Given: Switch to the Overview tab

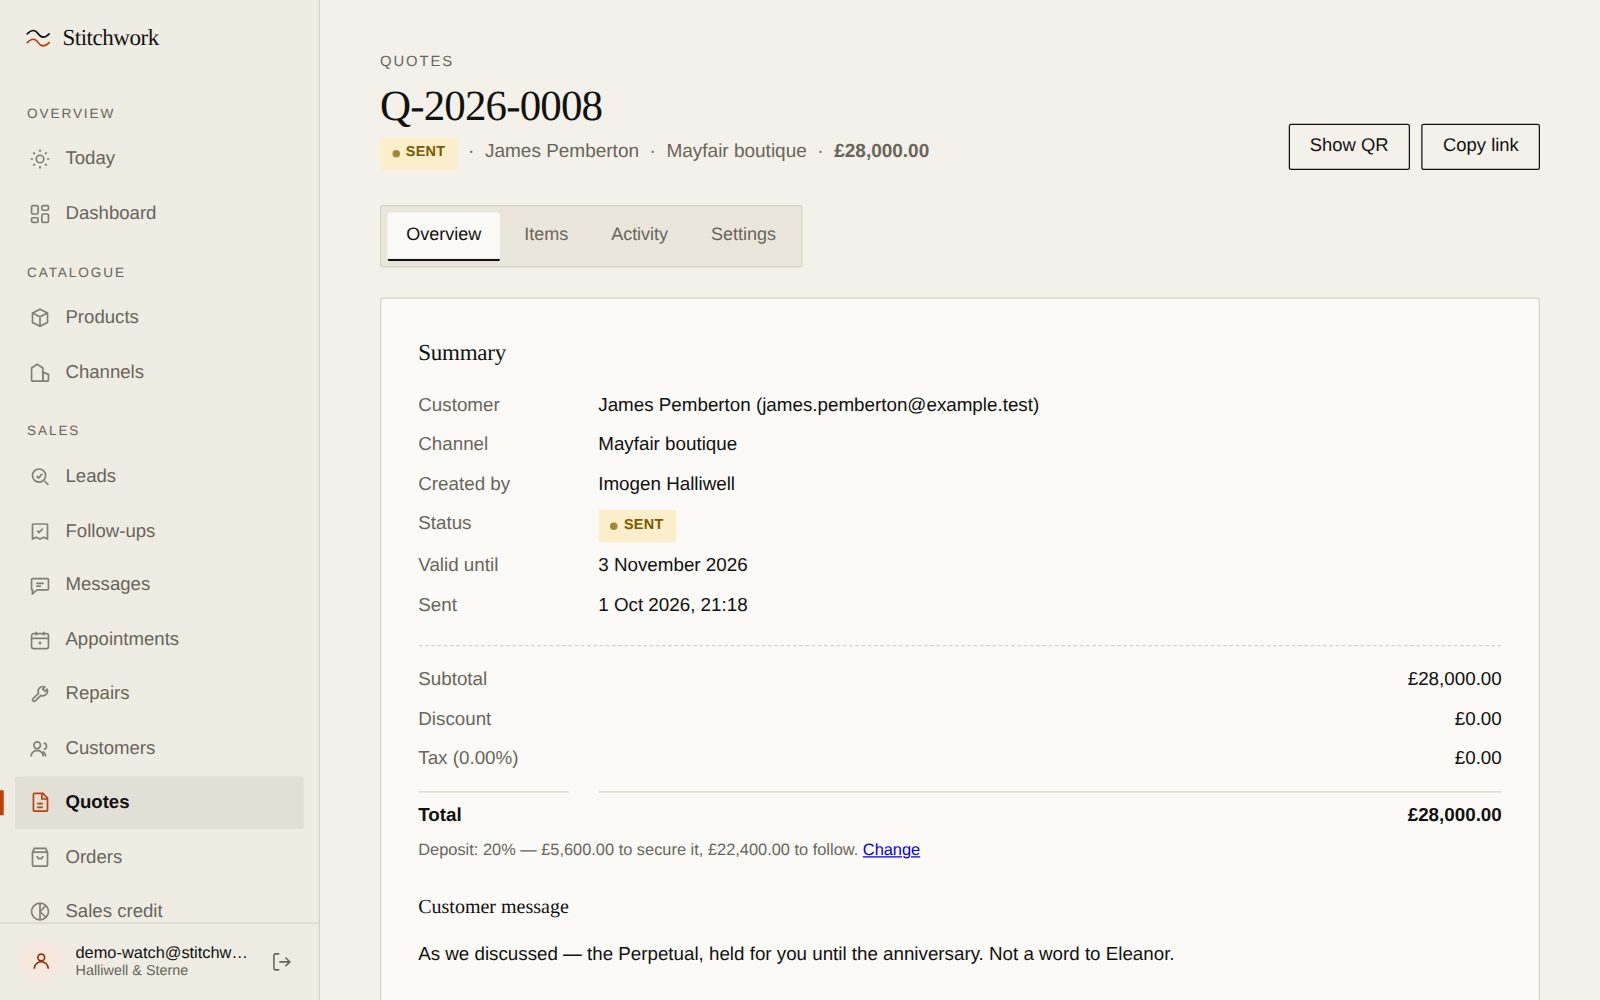Looking at the screenshot, I should (x=443, y=235).
